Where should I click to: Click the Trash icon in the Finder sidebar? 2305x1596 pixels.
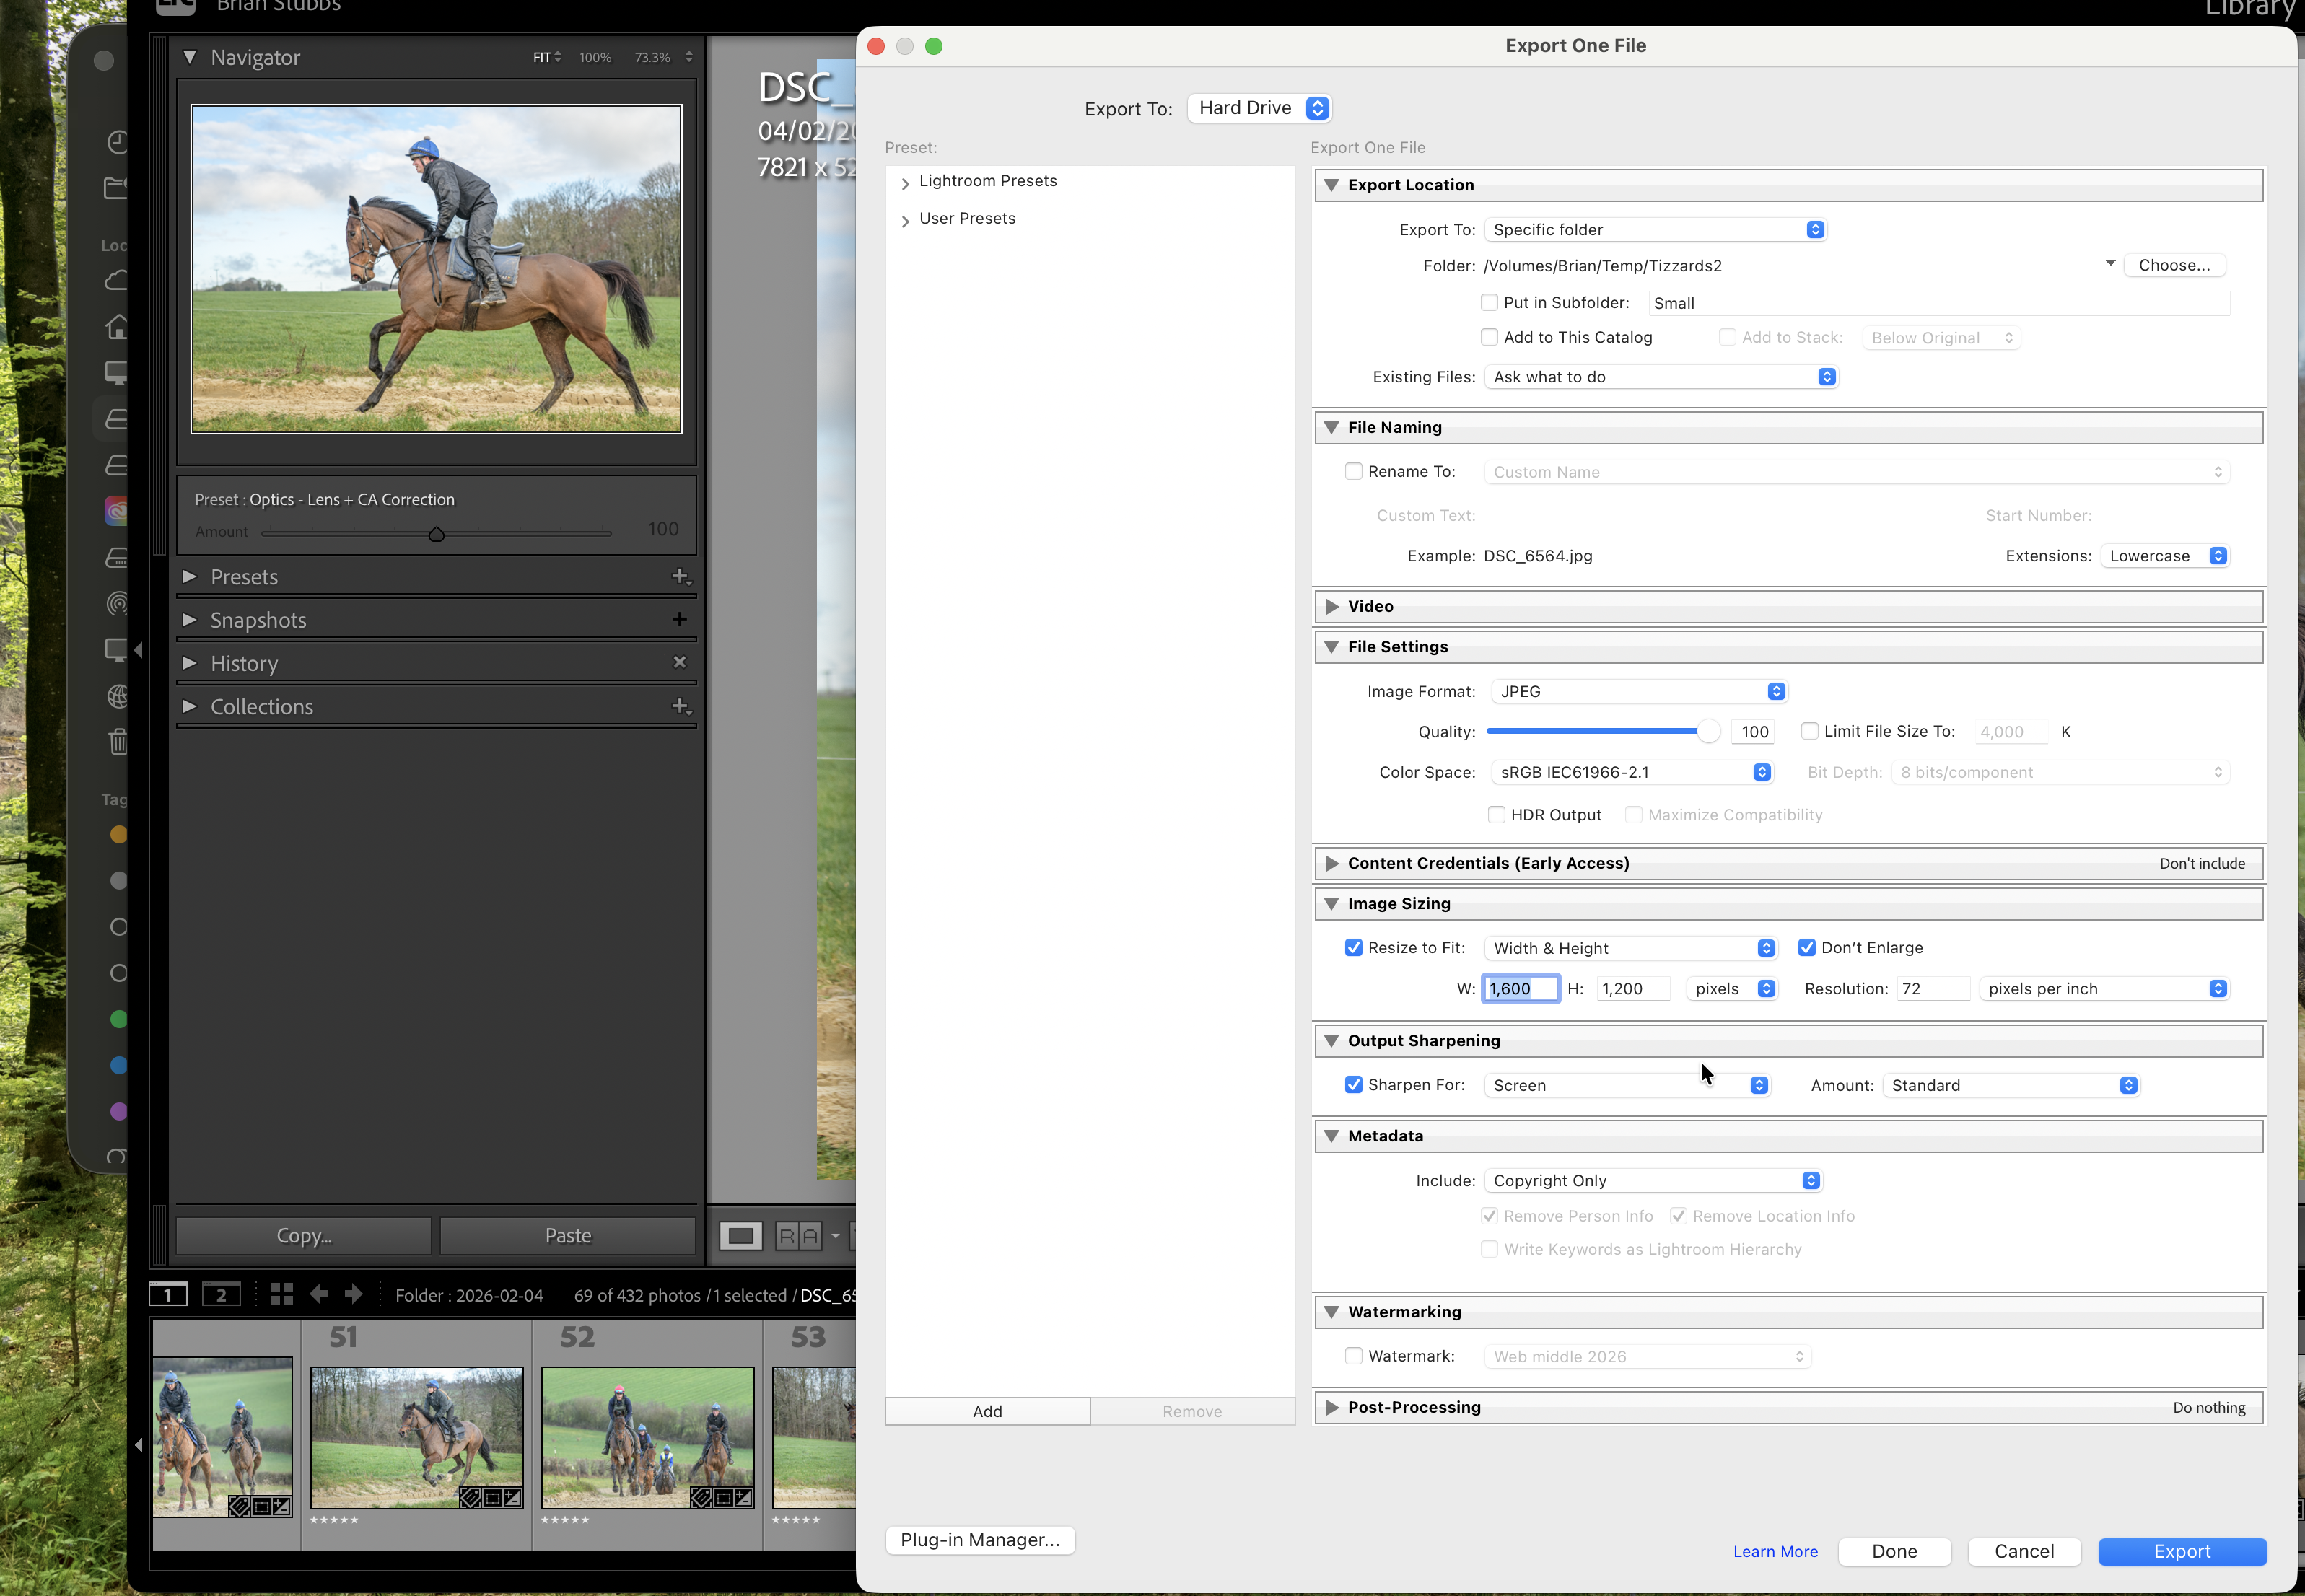[117, 741]
